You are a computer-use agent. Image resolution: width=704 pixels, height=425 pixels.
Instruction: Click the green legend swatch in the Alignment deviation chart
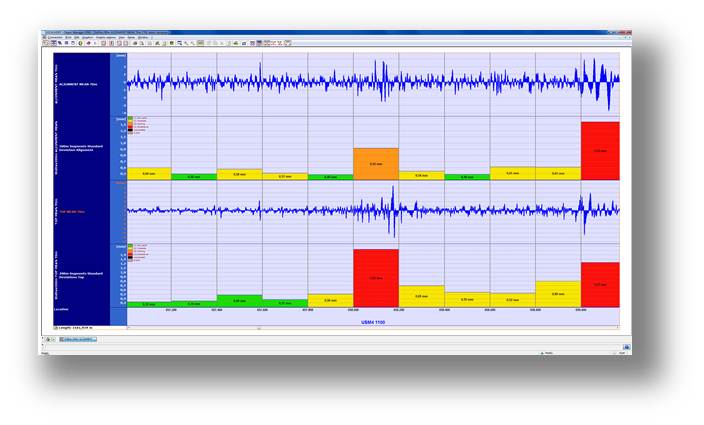point(130,118)
